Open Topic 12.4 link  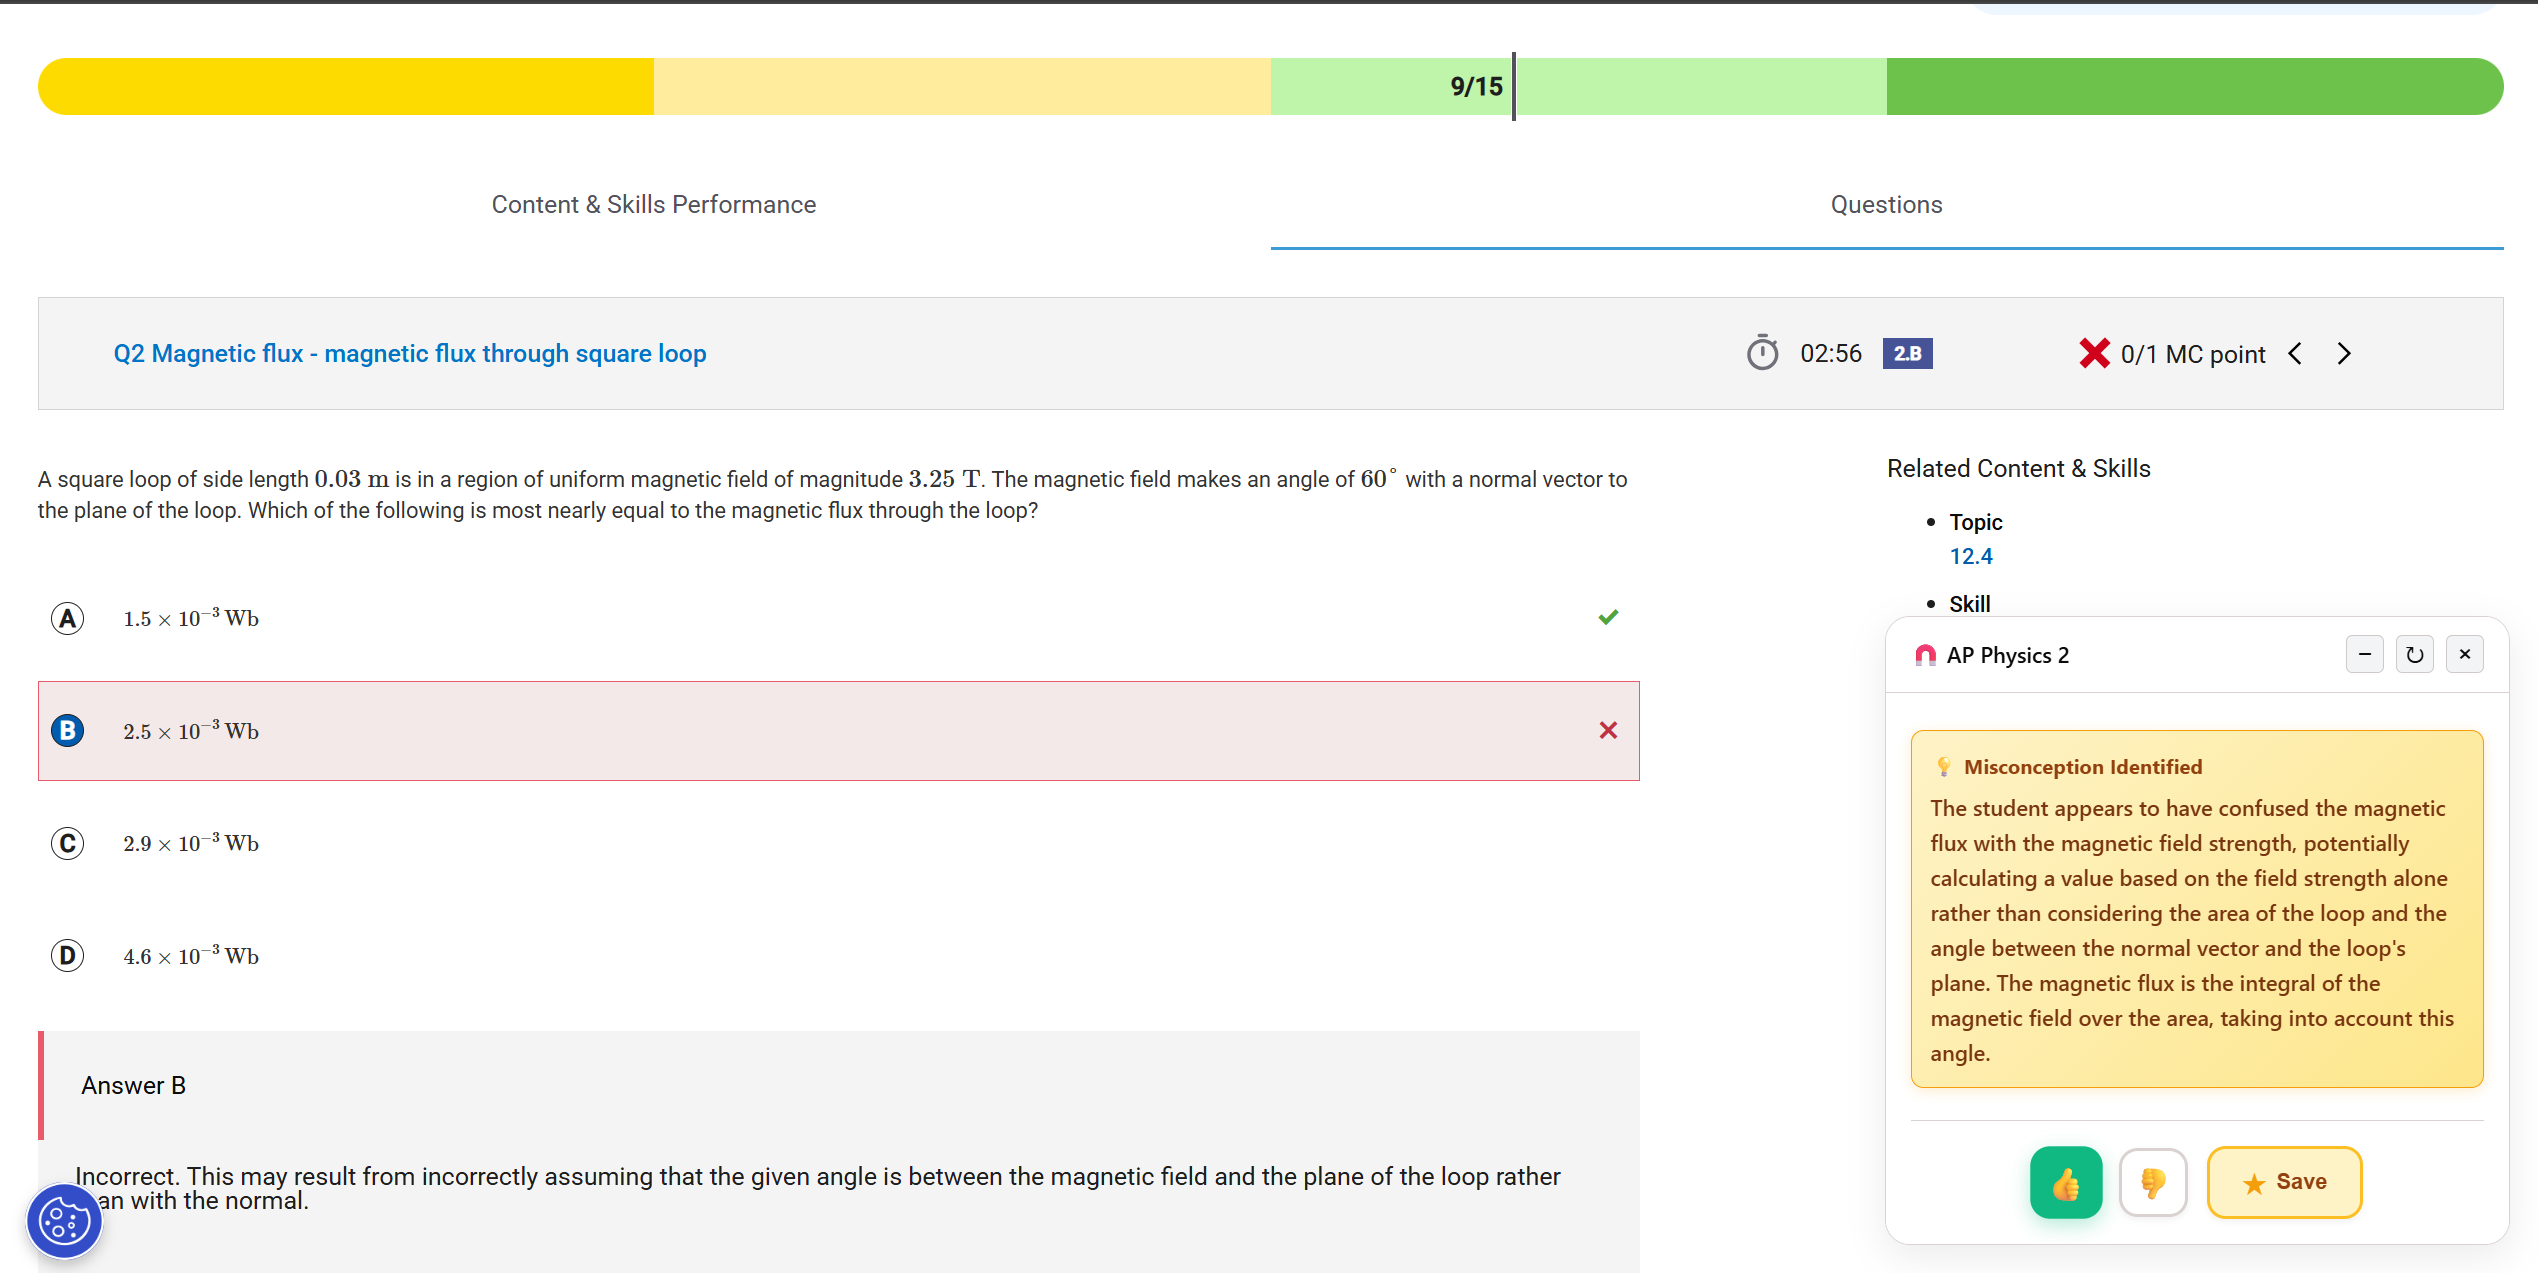(1970, 556)
